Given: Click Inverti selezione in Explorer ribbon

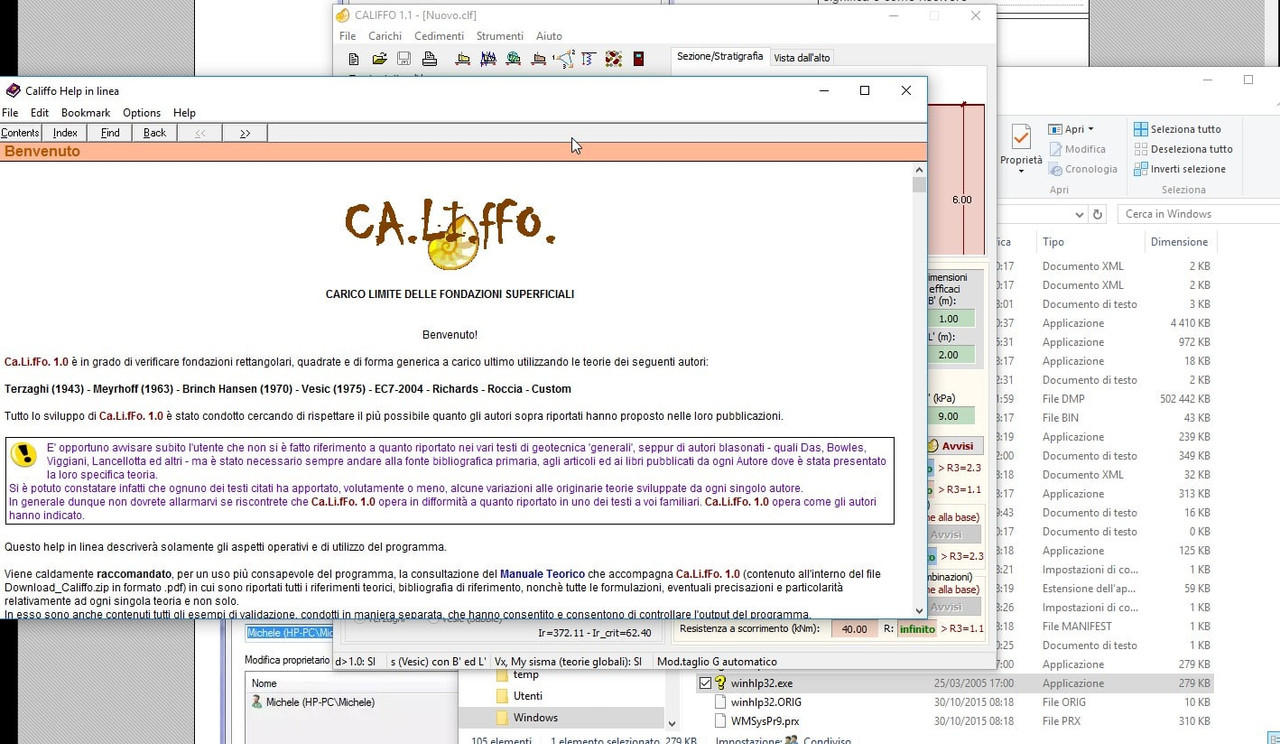Looking at the screenshot, I should (x=1179, y=169).
